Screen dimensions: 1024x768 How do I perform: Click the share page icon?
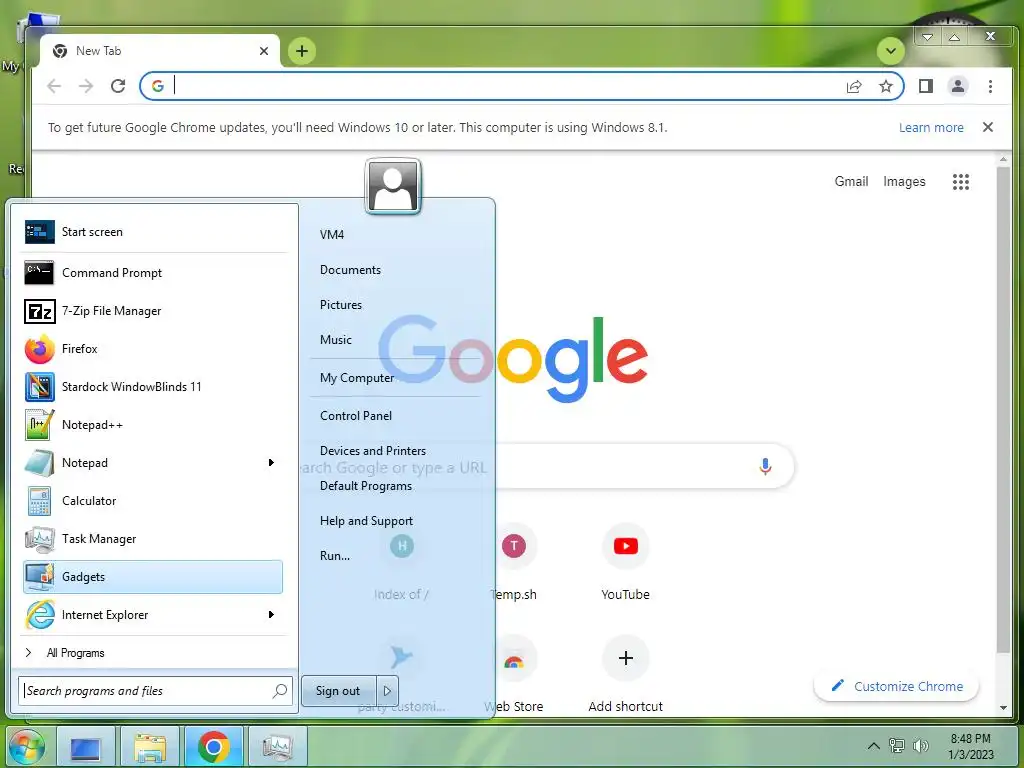pos(854,86)
